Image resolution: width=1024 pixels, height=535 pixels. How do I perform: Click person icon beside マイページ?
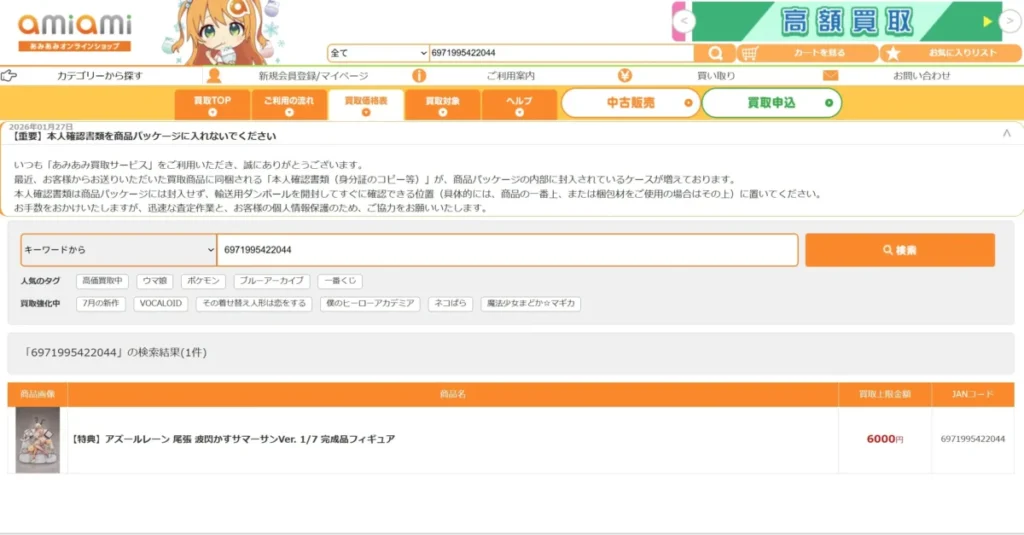point(214,76)
